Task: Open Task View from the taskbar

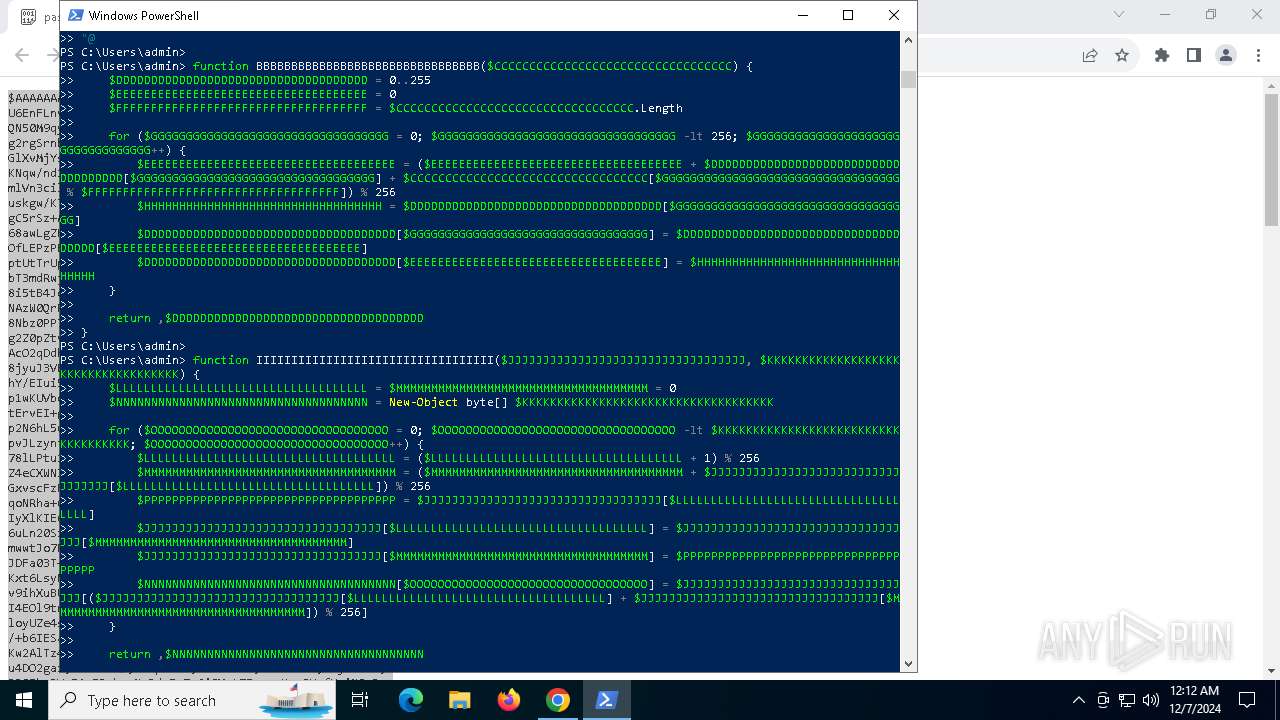Action: point(360,700)
